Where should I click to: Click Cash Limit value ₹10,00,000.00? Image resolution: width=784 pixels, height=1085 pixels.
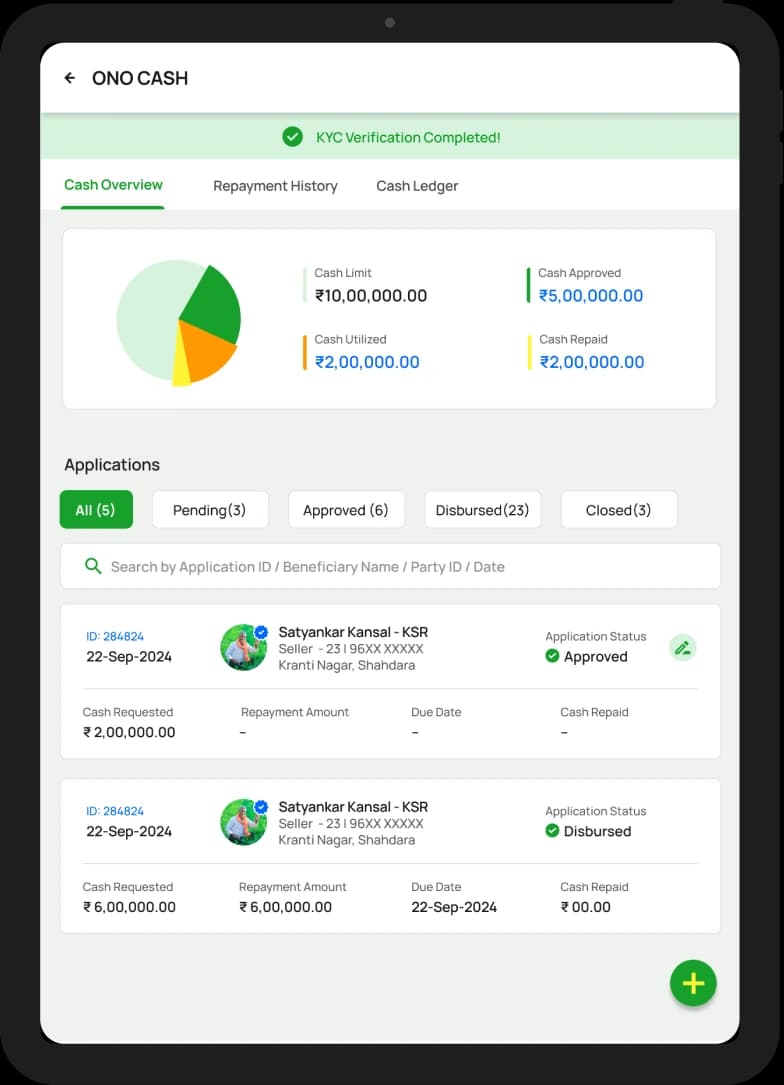[371, 295]
